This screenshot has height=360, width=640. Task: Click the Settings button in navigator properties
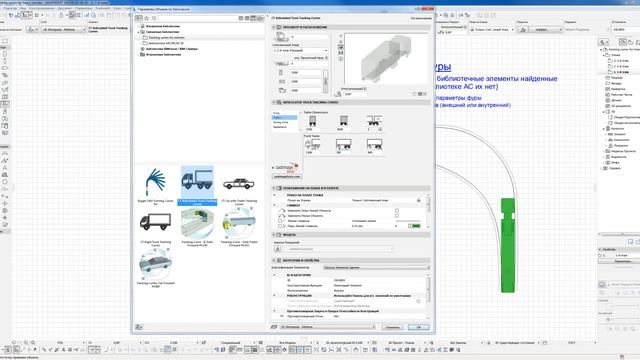coord(621,261)
